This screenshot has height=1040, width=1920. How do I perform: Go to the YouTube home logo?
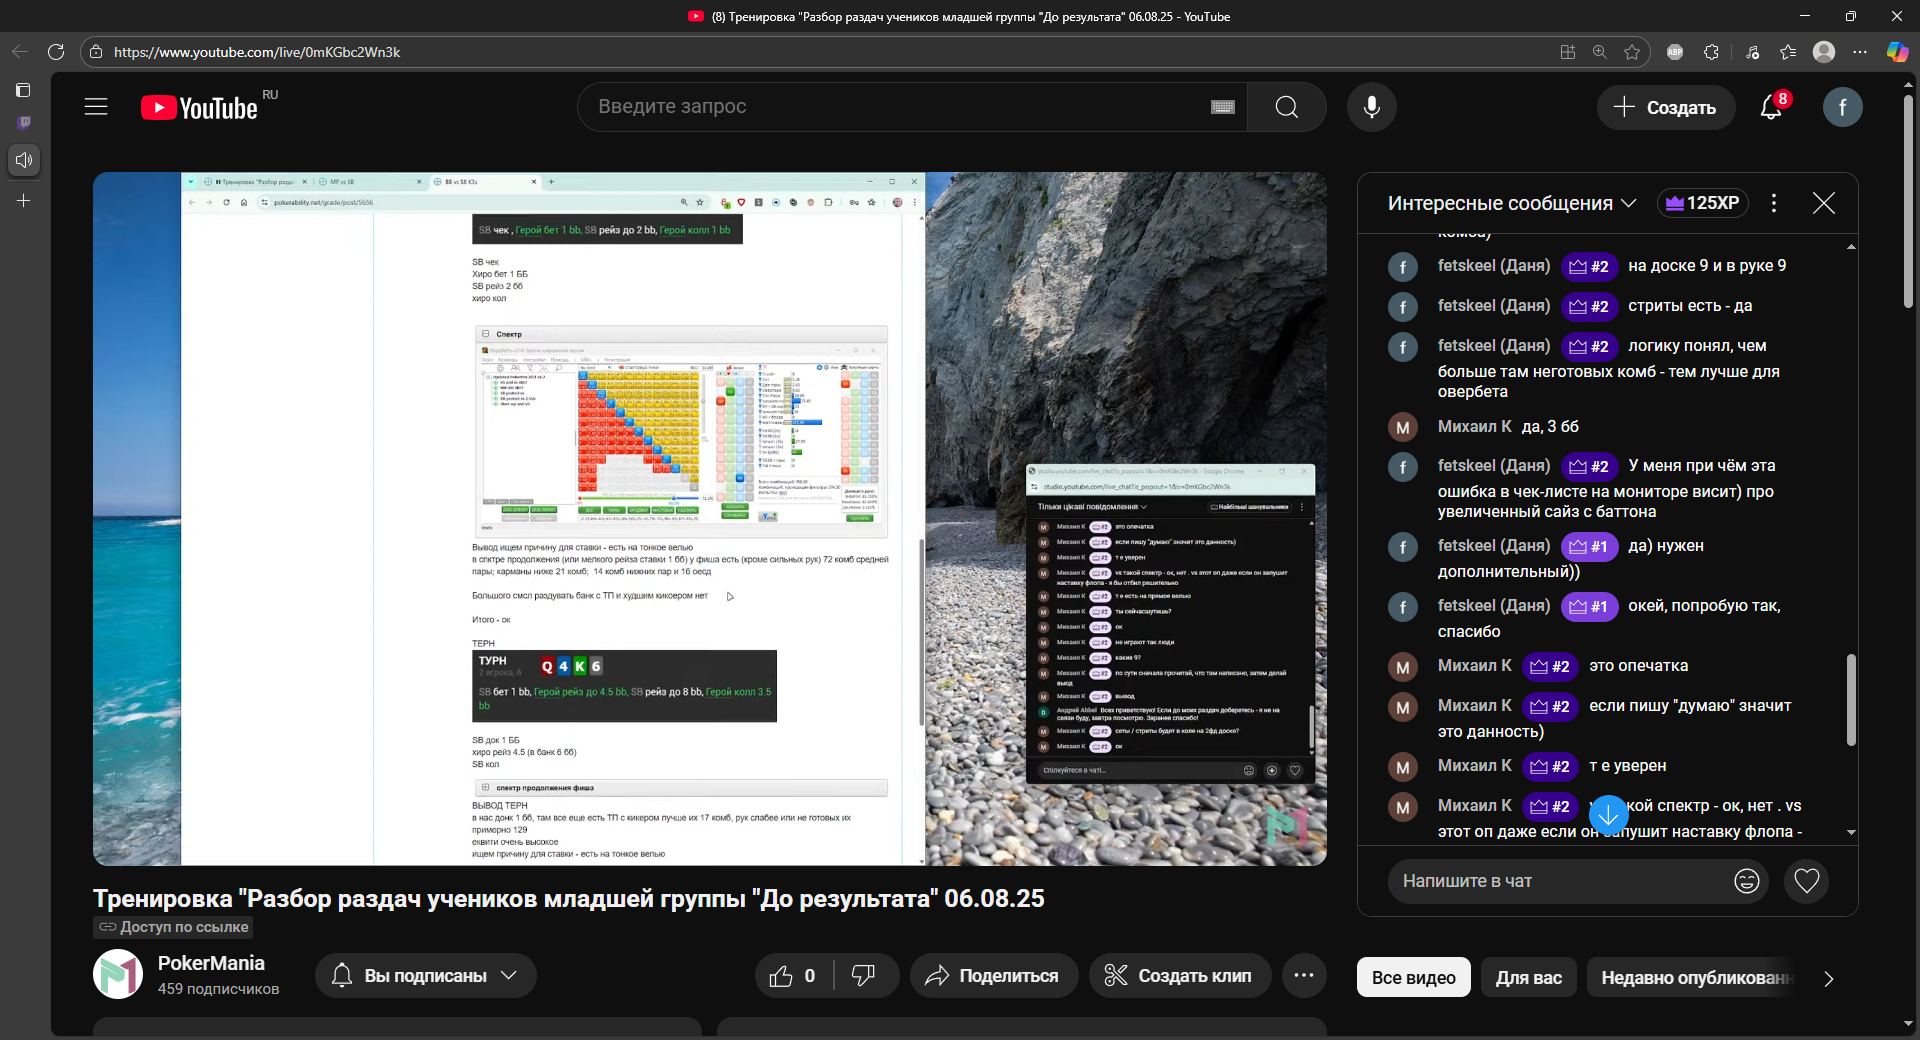[200, 107]
